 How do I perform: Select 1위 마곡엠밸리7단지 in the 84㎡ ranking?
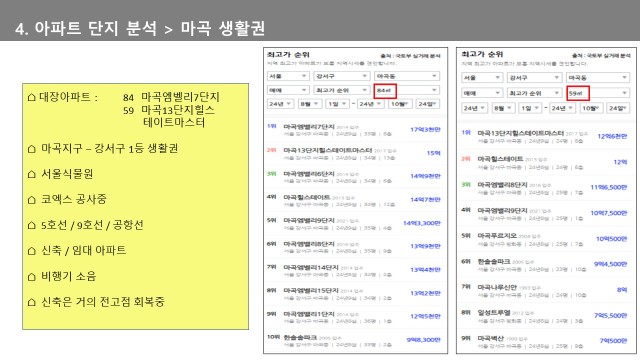point(354,130)
